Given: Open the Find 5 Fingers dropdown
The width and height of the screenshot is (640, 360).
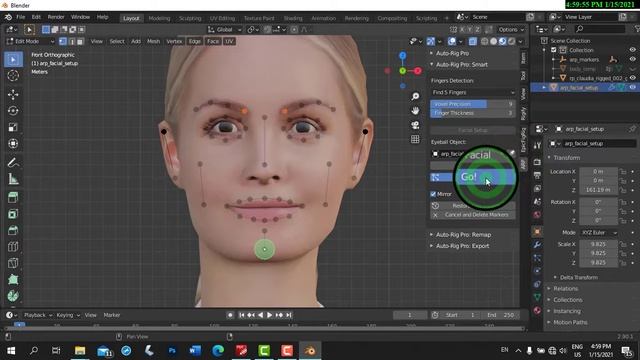Looking at the screenshot, I should [x=473, y=92].
